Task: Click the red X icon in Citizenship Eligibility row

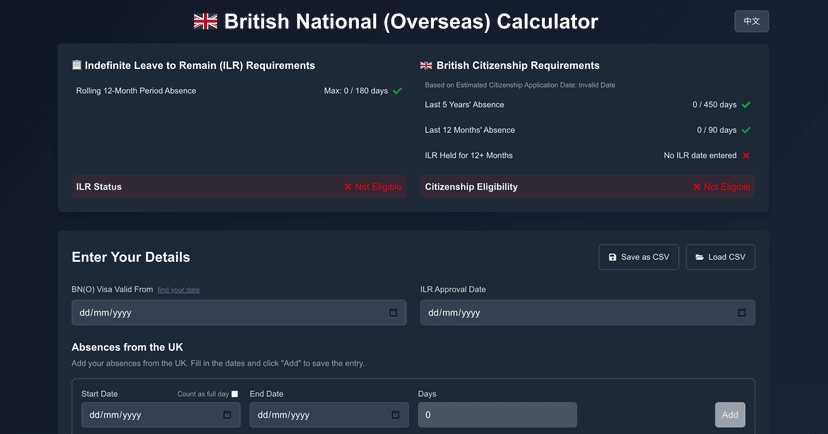Action: (697, 187)
